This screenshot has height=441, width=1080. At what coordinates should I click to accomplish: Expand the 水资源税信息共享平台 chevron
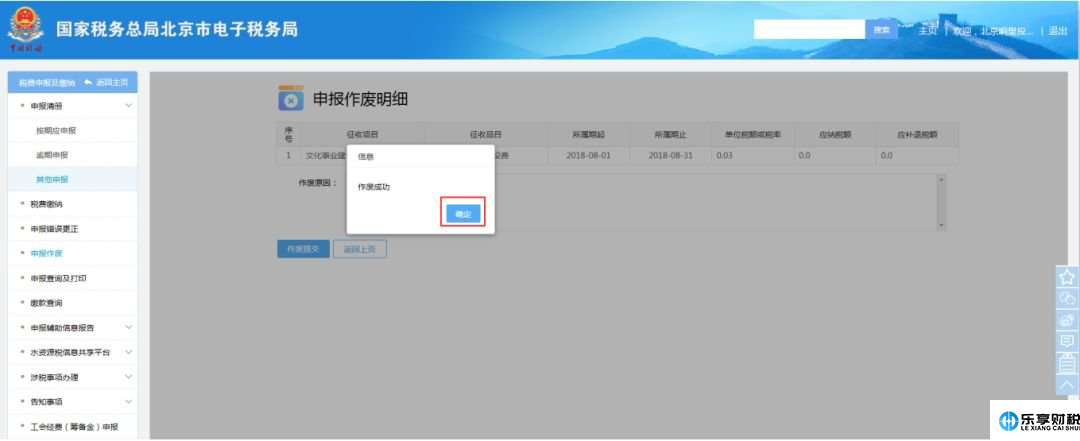pyautogui.click(x=128, y=352)
